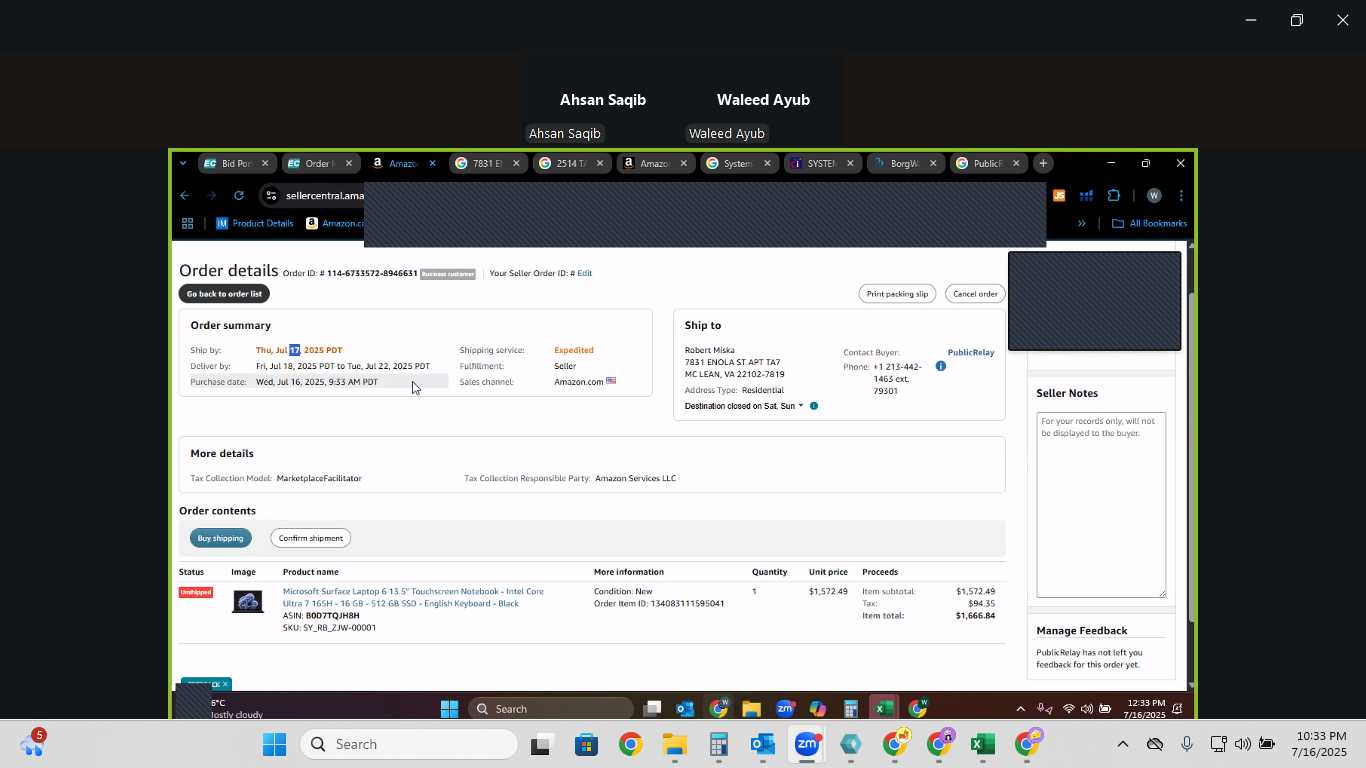This screenshot has width=1366, height=768.
Task: Open Copilot on shared screen taskbar
Action: pos(818,709)
